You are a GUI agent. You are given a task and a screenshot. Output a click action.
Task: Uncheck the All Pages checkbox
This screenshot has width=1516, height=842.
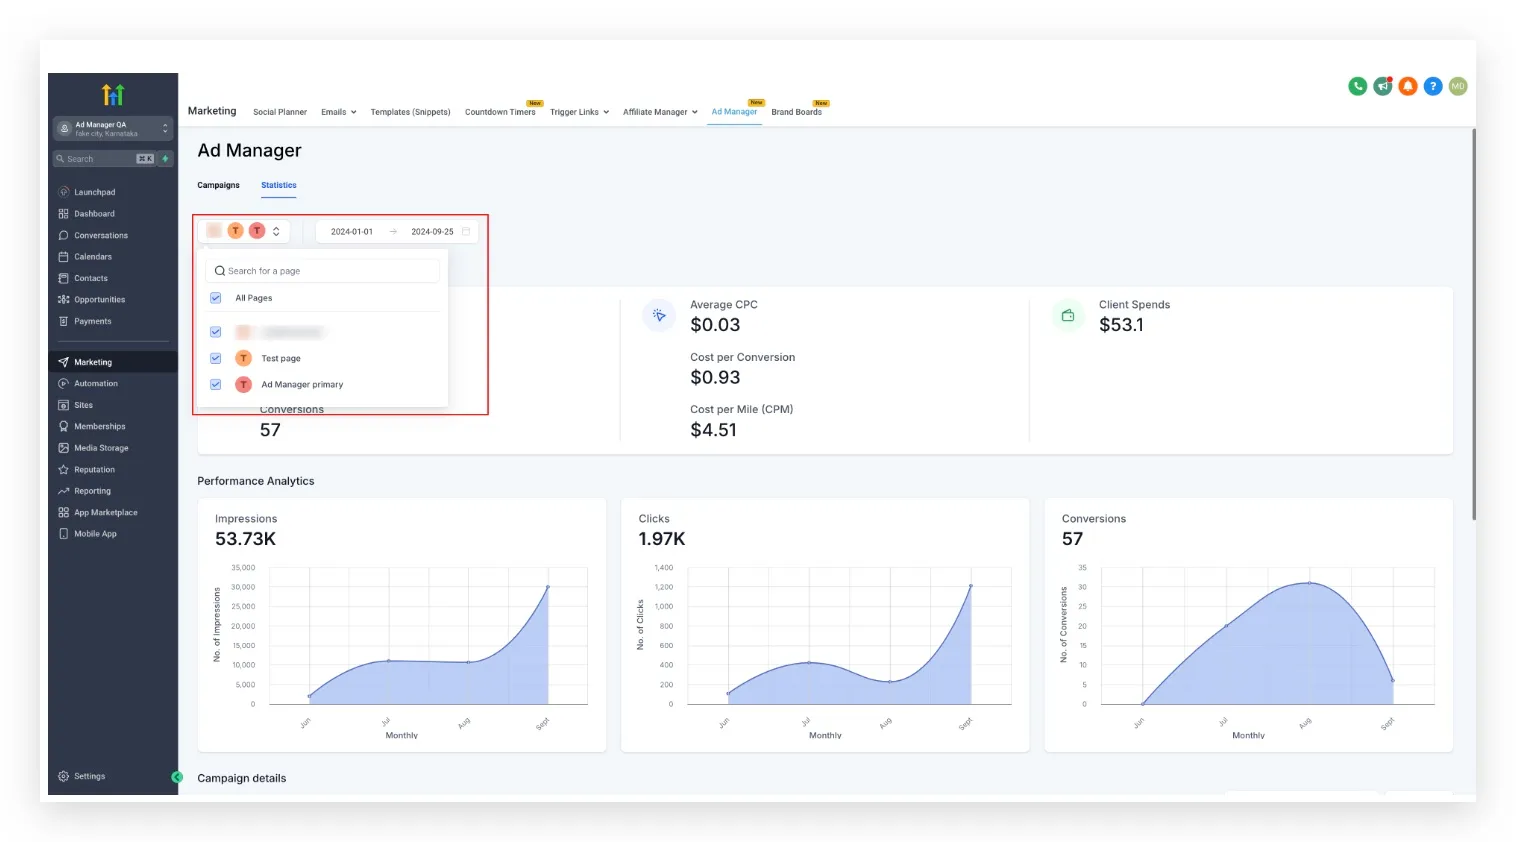pyautogui.click(x=215, y=298)
